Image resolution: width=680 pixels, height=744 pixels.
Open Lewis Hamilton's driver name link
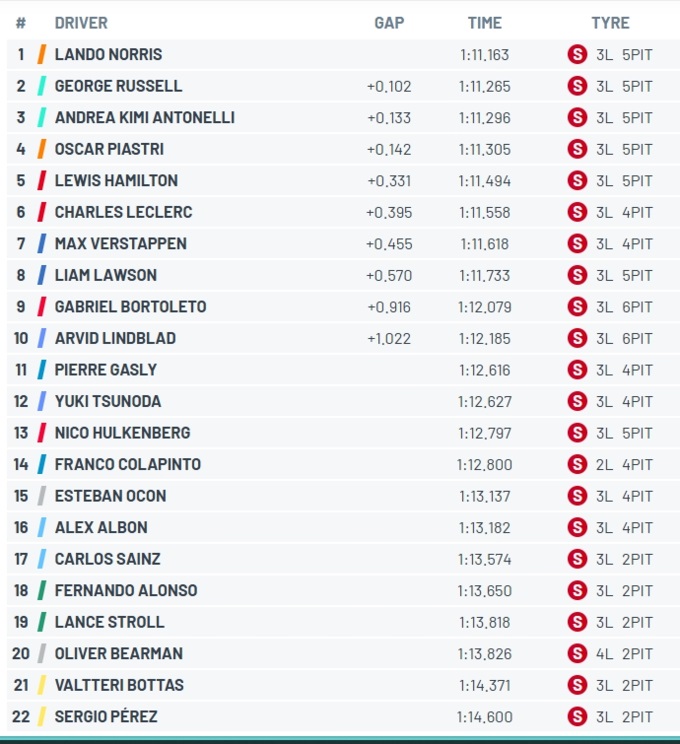point(116,181)
